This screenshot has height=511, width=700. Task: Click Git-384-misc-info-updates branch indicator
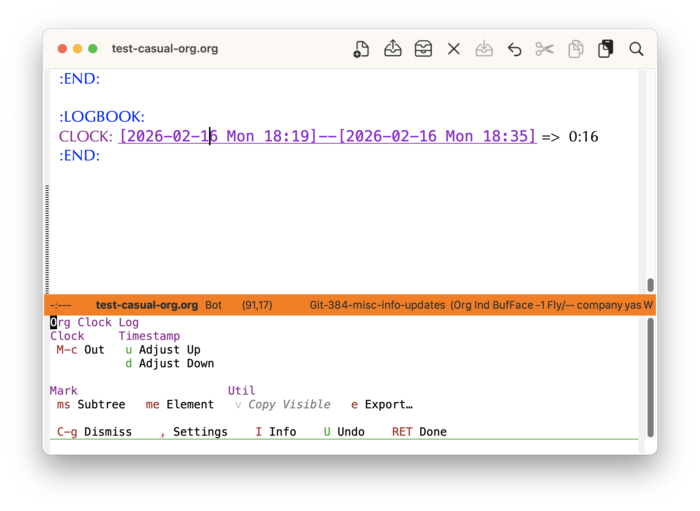pos(377,305)
